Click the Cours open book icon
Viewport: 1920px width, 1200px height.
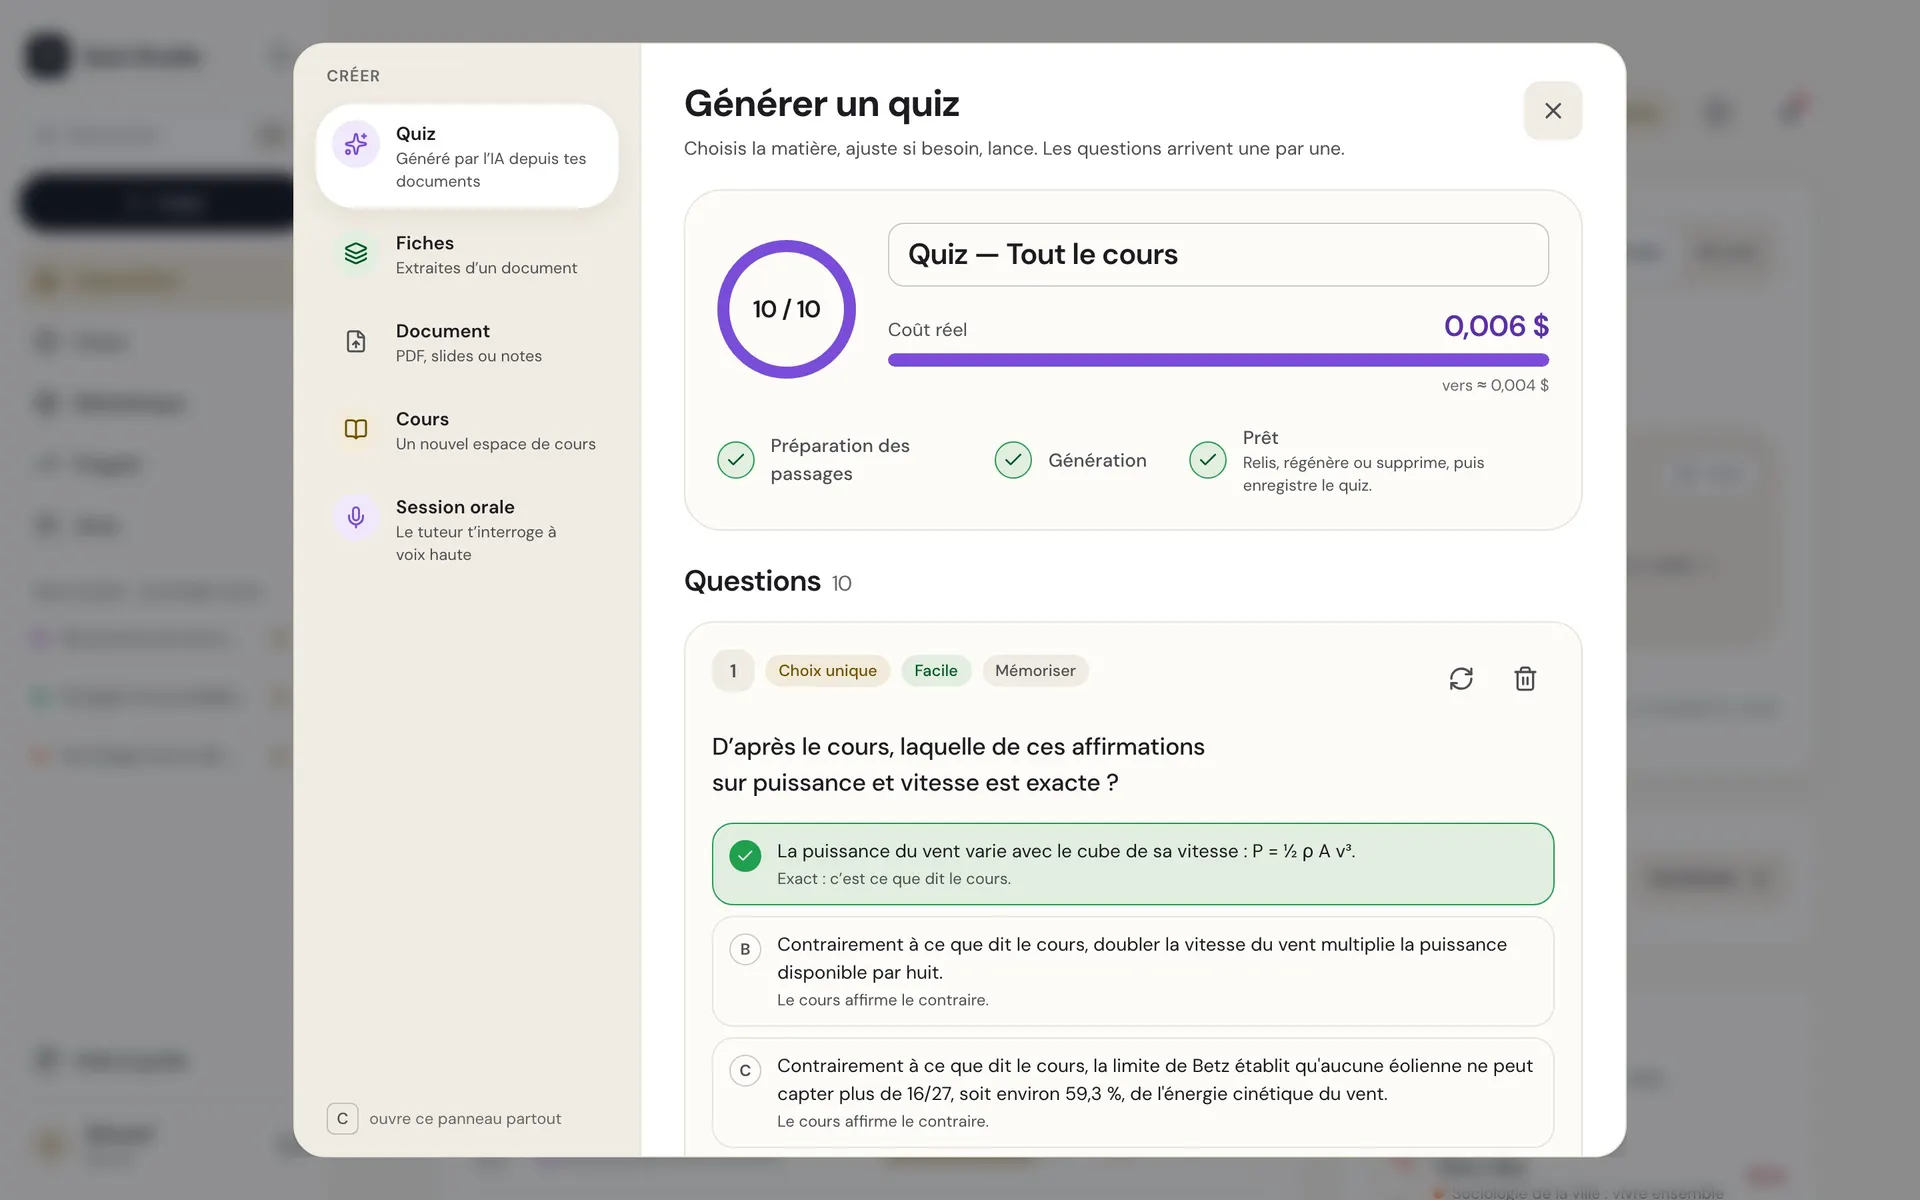pyautogui.click(x=356, y=430)
